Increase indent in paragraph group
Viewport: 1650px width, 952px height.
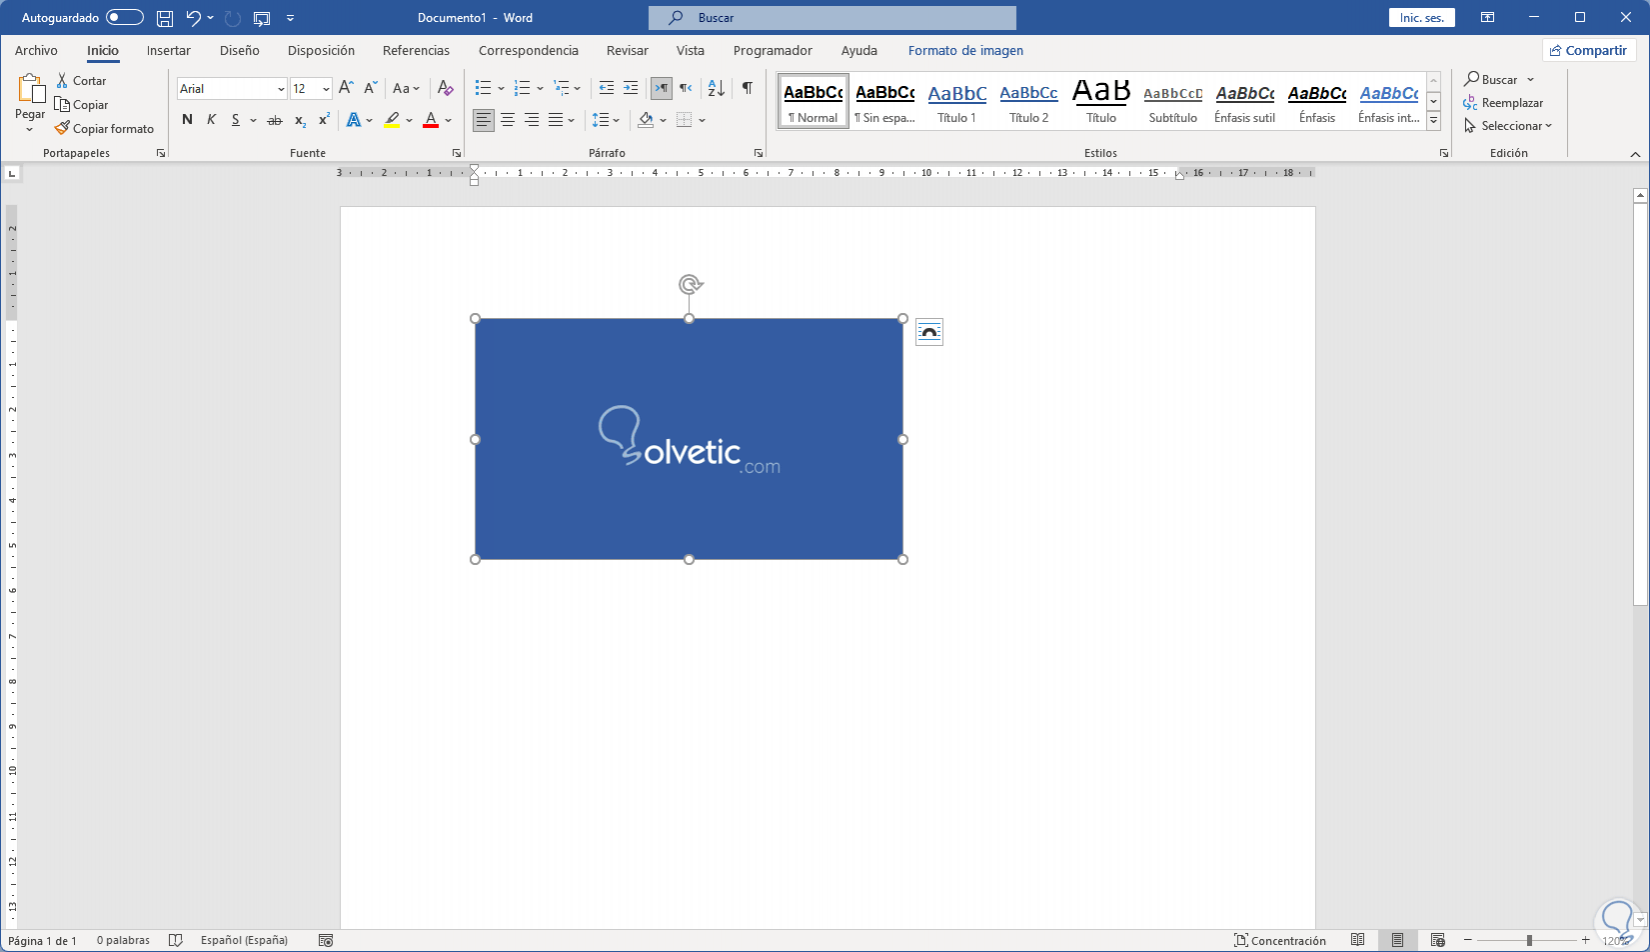pyautogui.click(x=631, y=88)
